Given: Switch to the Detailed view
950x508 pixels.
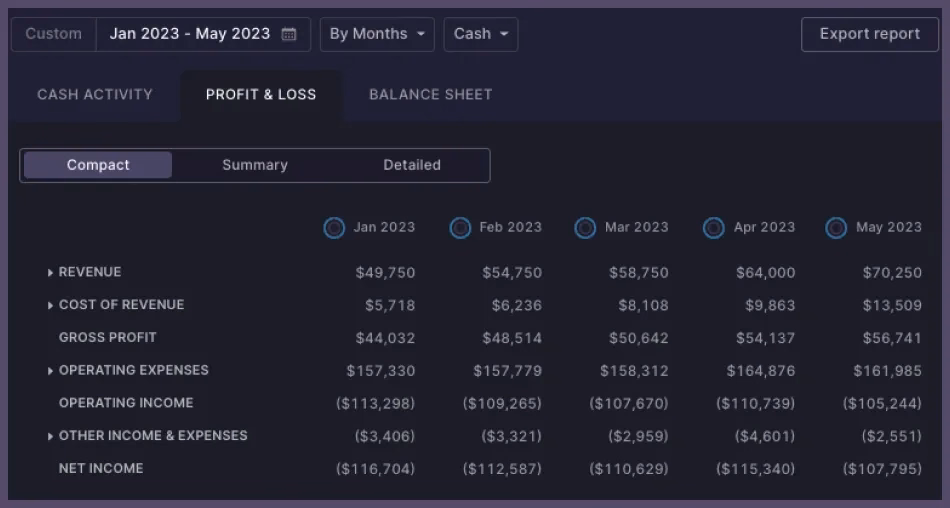Looking at the screenshot, I should pyautogui.click(x=412, y=165).
